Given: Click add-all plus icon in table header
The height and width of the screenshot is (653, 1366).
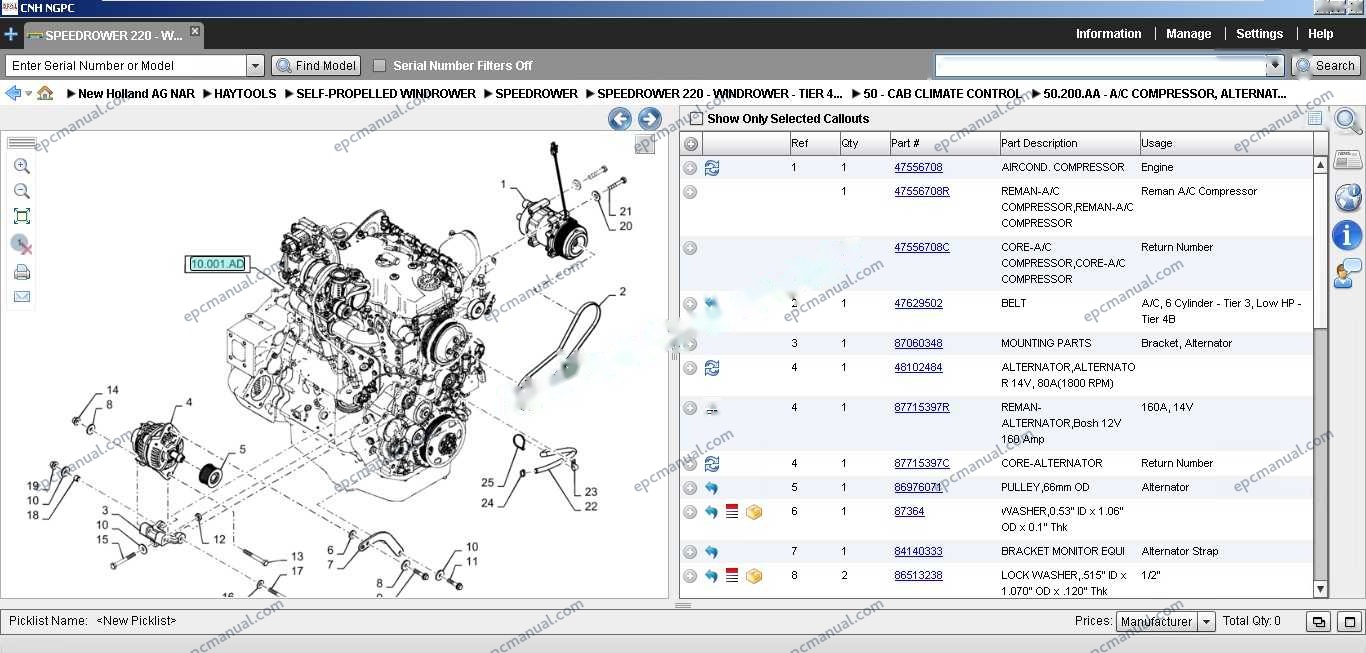Looking at the screenshot, I should tap(690, 143).
